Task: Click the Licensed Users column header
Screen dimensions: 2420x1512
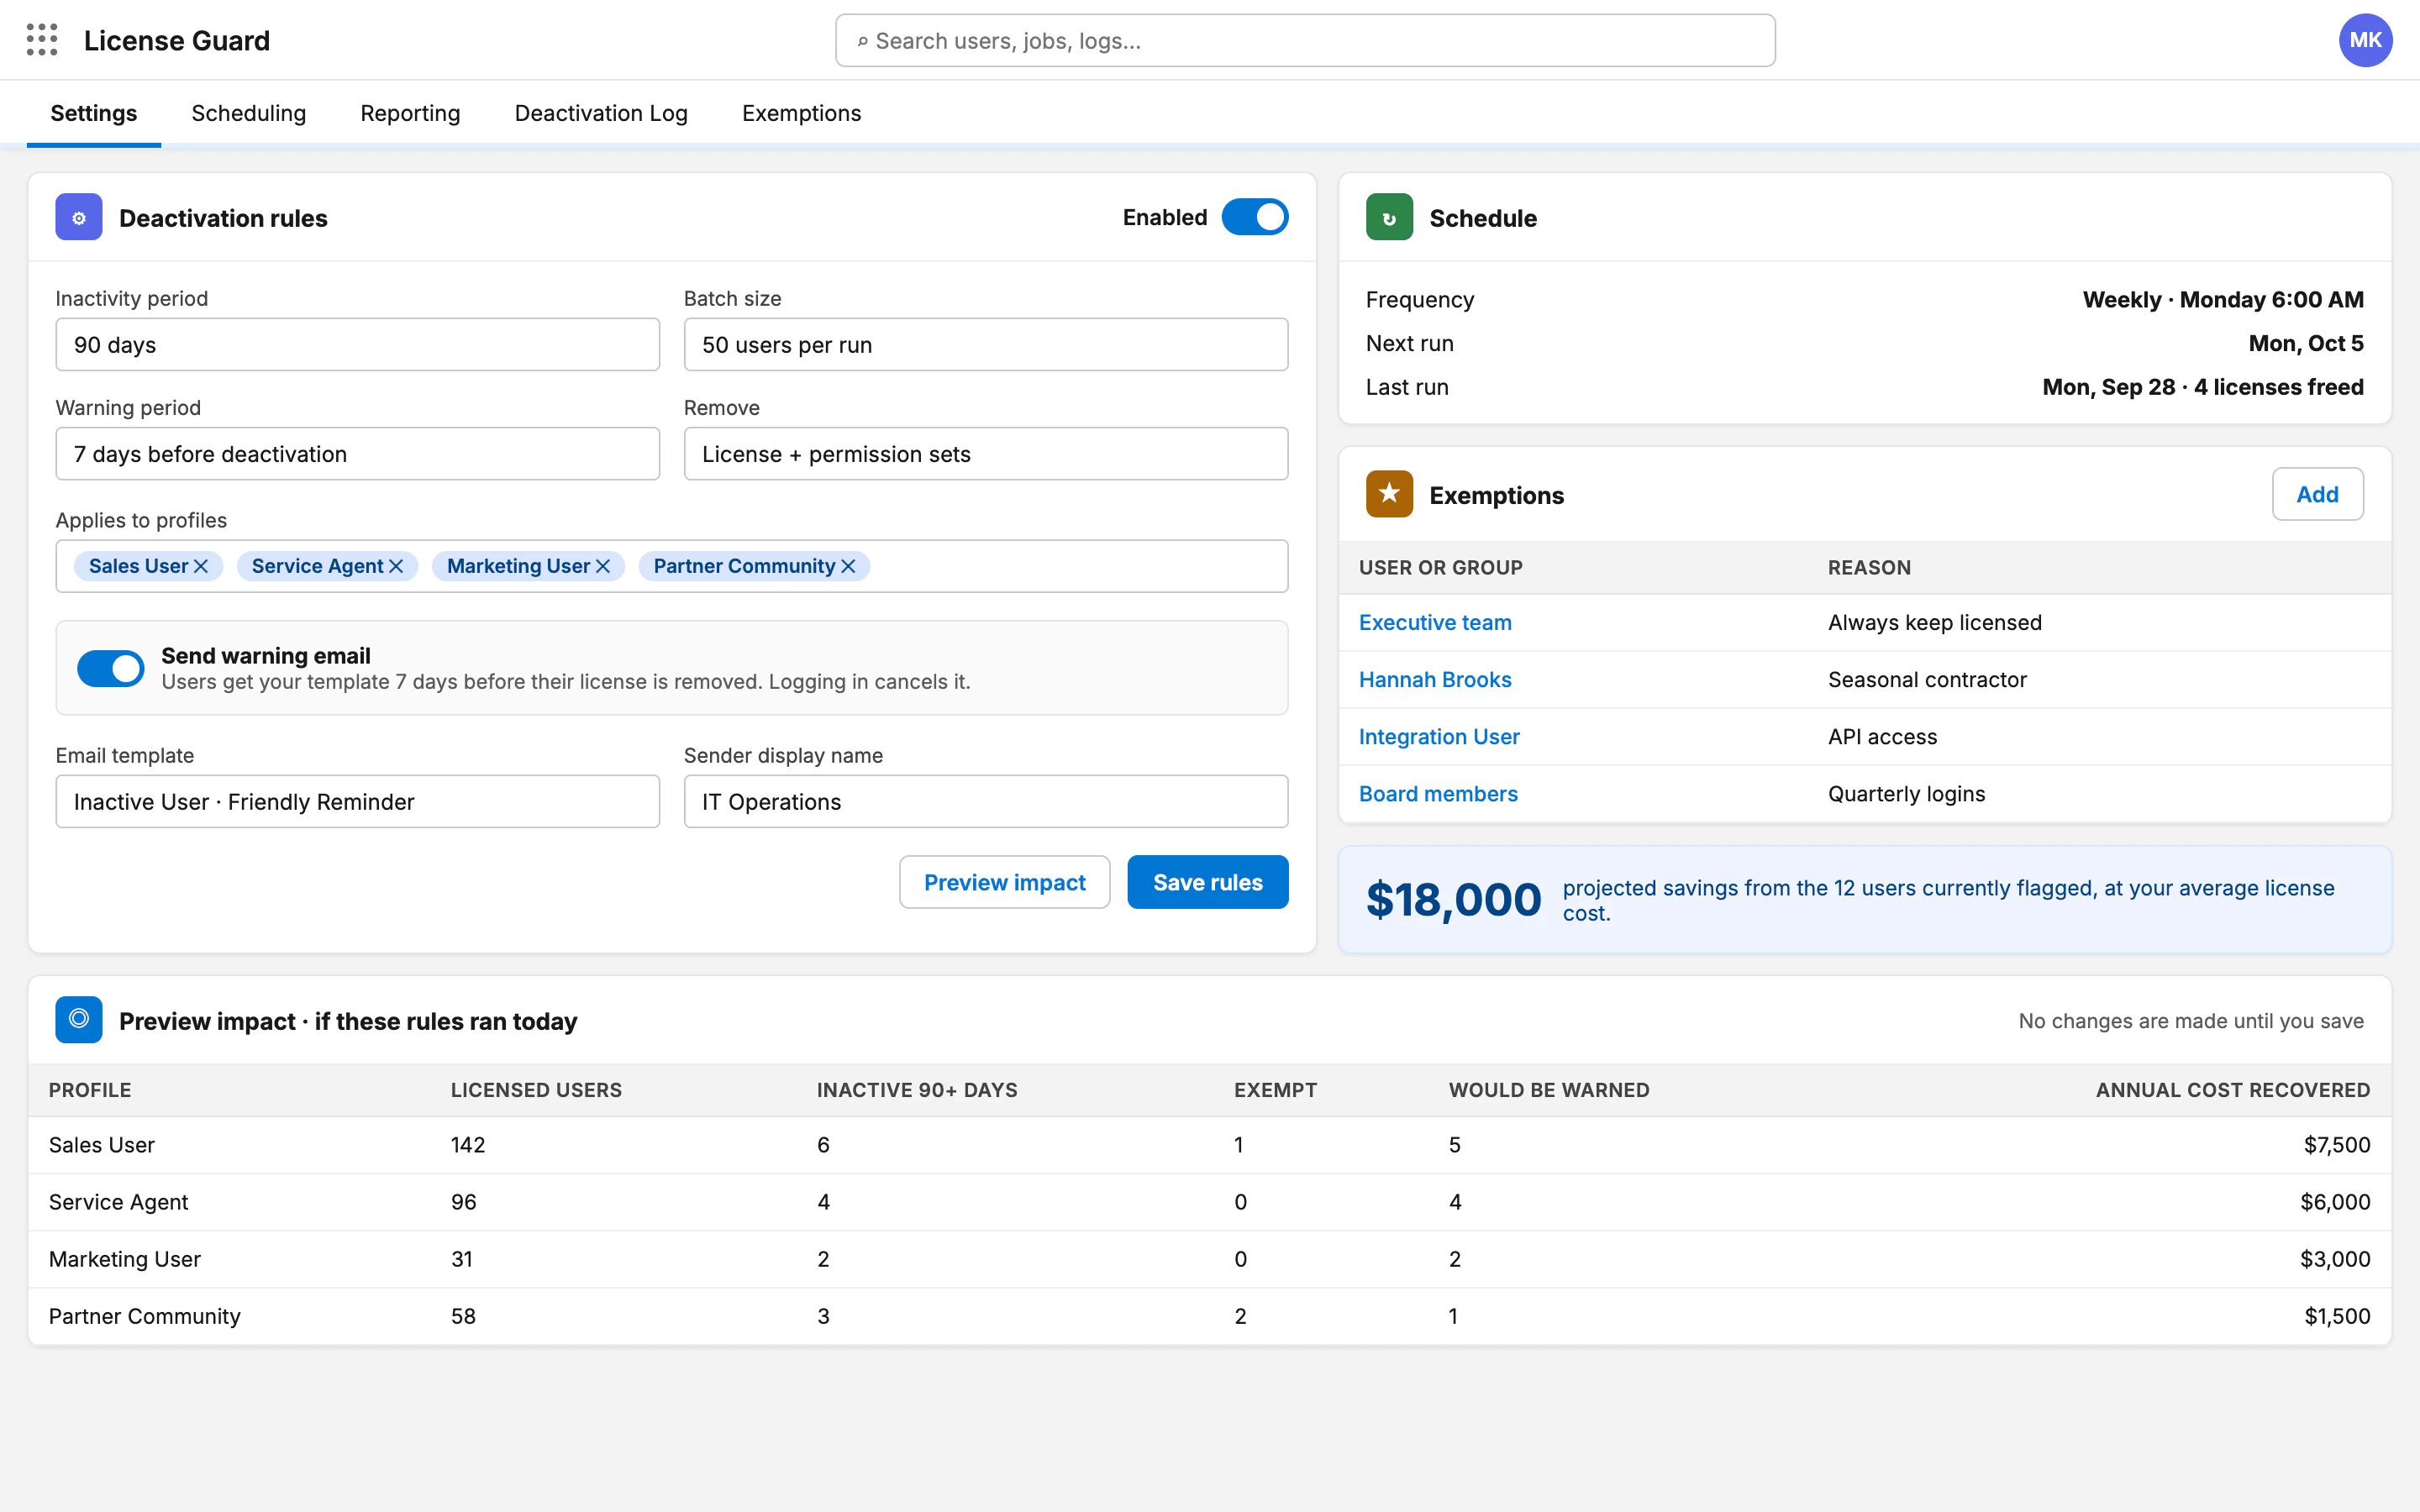Action: click(x=536, y=1090)
